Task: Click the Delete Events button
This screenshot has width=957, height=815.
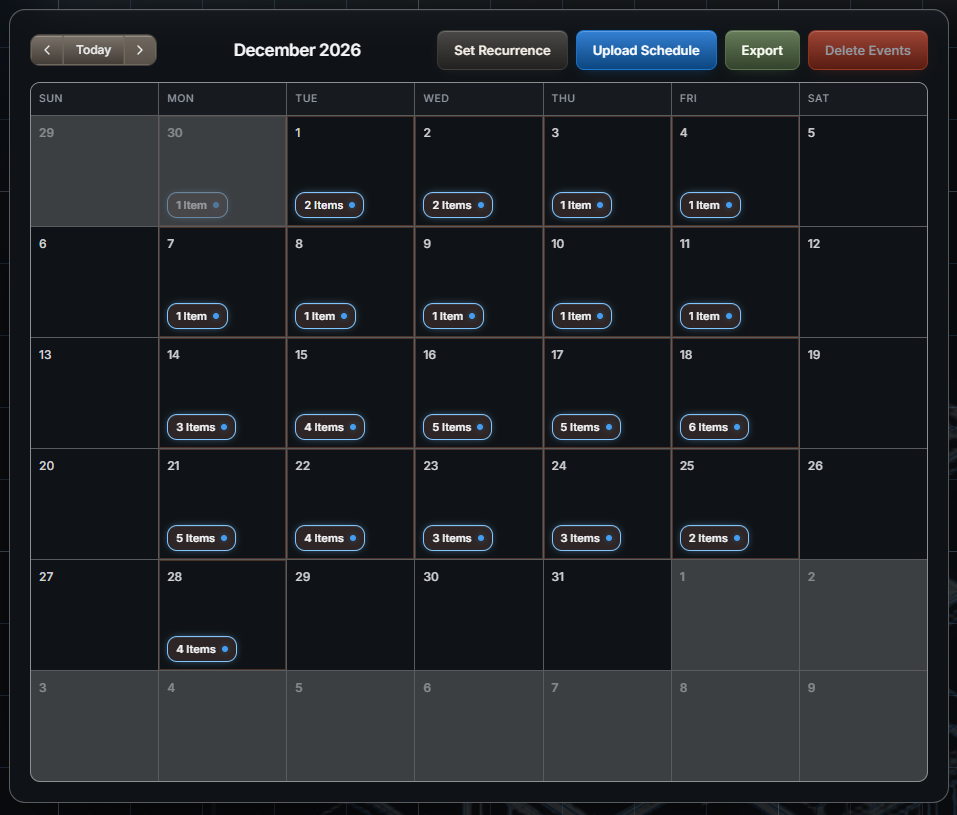Action: [x=868, y=50]
